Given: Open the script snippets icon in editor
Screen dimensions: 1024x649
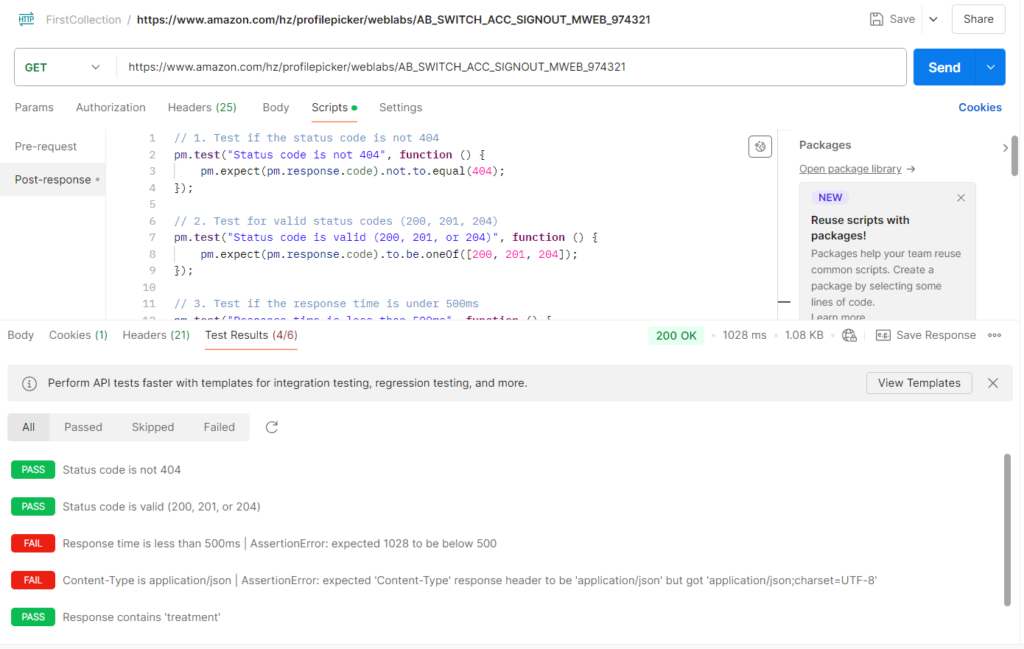Looking at the screenshot, I should 760,146.
